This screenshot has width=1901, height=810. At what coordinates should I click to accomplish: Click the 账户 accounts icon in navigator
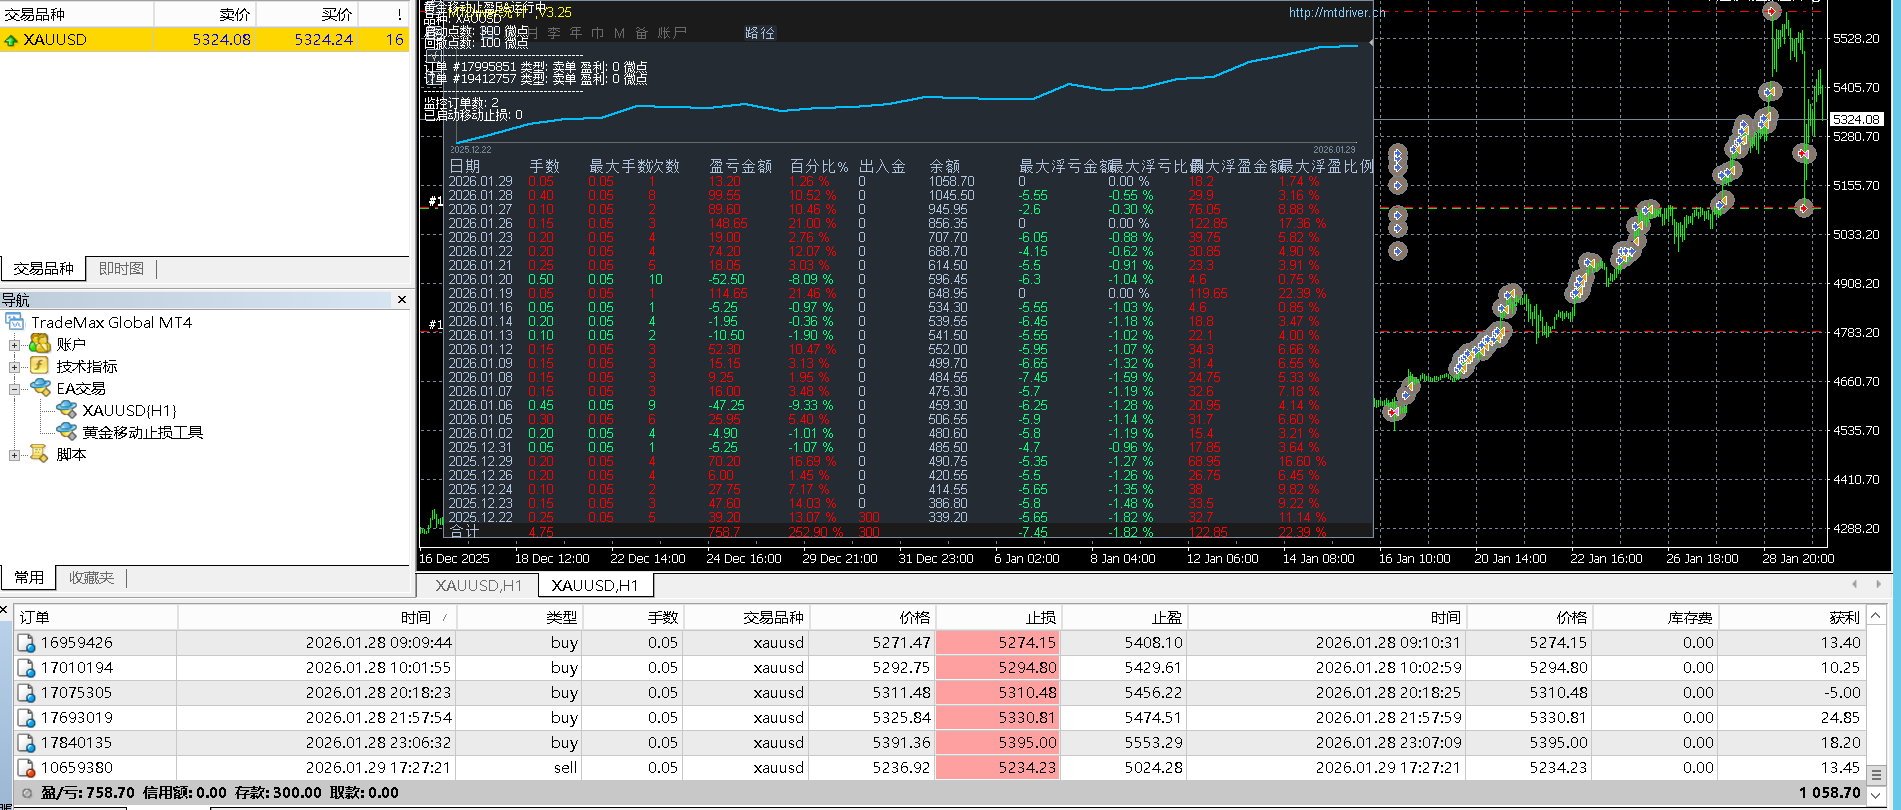pyautogui.click(x=40, y=344)
